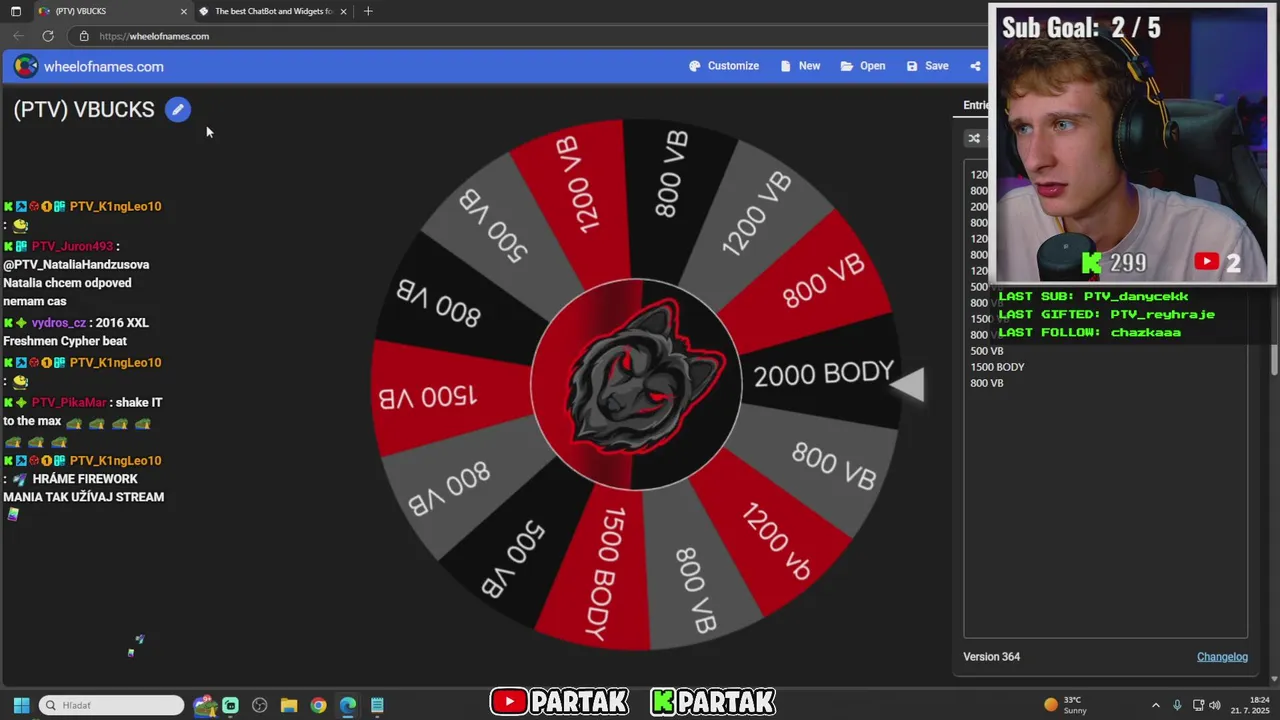Create a New wheel
The height and width of the screenshot is (720, 1280).
801,66
